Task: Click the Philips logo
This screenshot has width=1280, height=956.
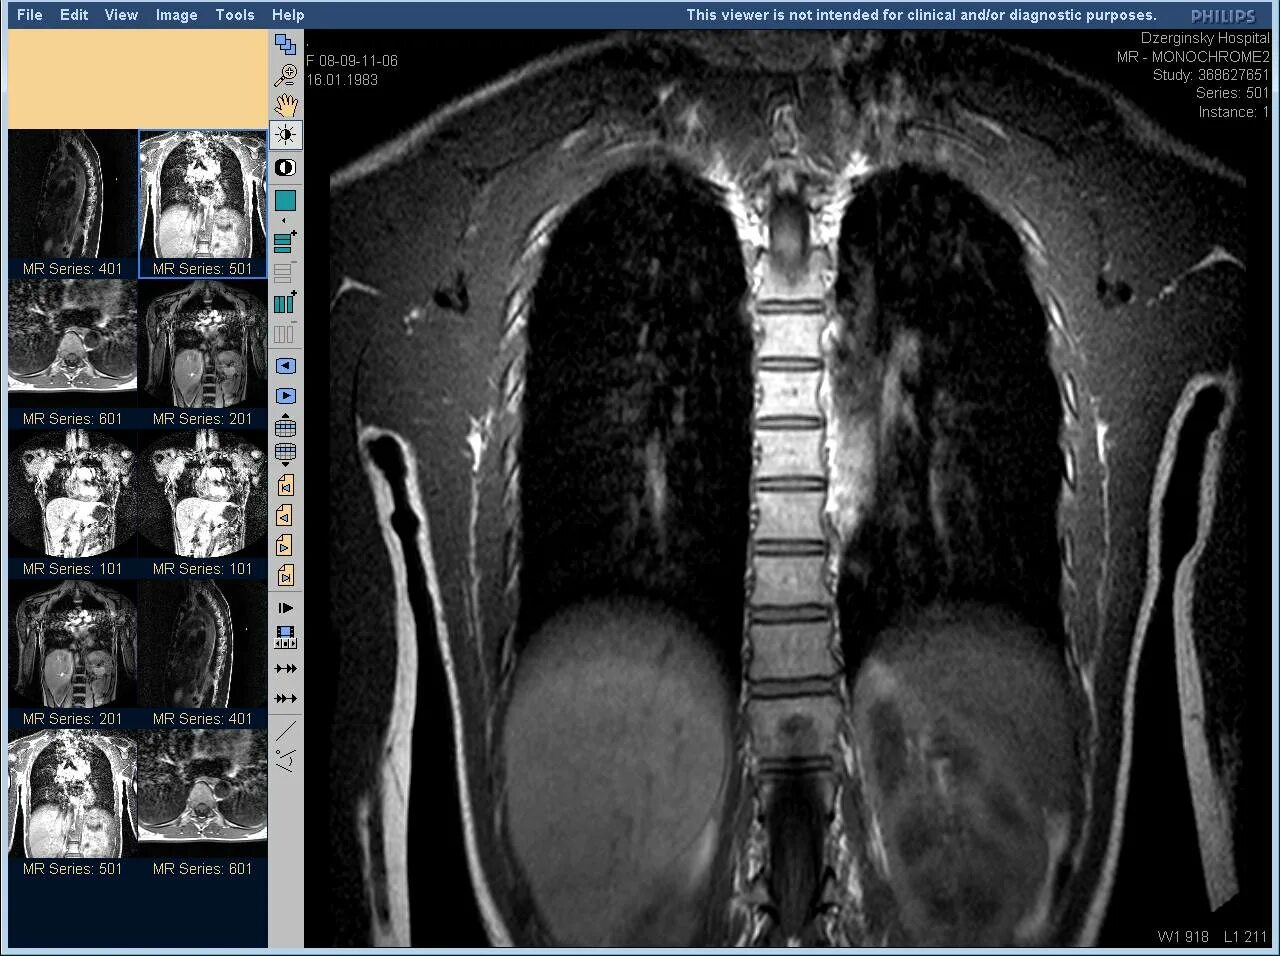Action: 1223,16
